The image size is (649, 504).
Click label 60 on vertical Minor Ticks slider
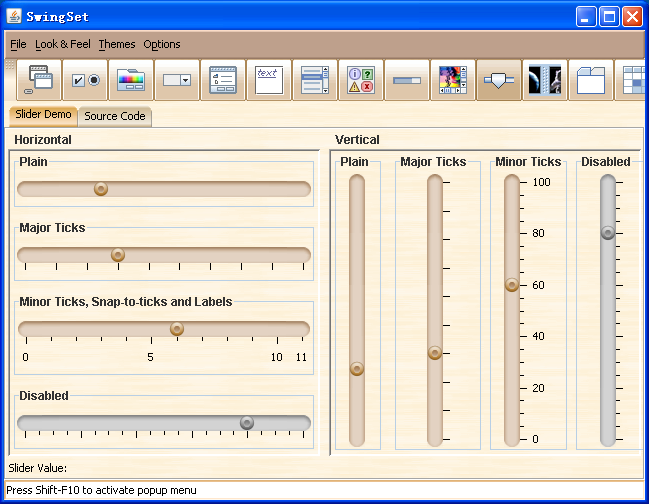[538, 285]
